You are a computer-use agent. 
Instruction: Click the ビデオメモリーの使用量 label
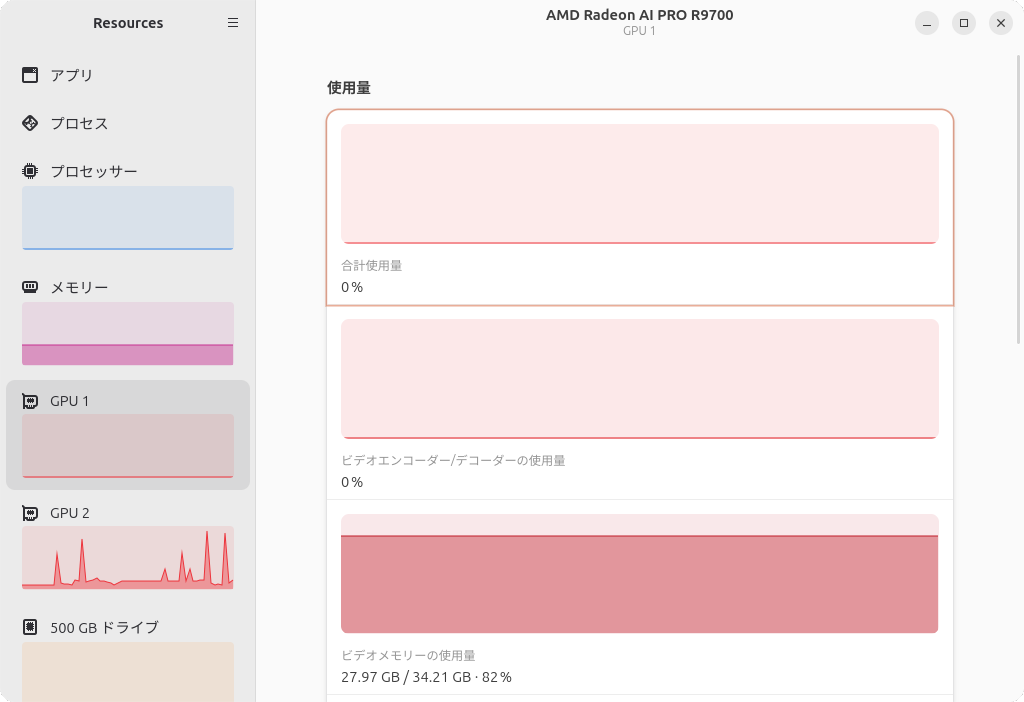[408, 656]
